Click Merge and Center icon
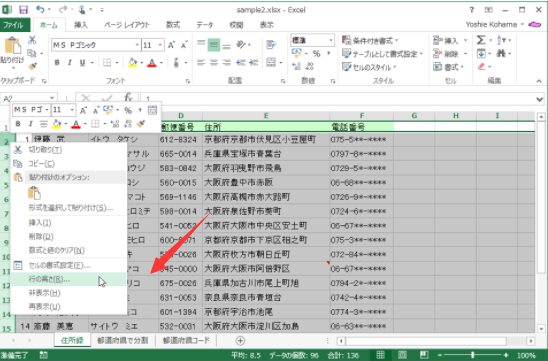The height and width of the screenshot is (361, 548). (271, 63)
